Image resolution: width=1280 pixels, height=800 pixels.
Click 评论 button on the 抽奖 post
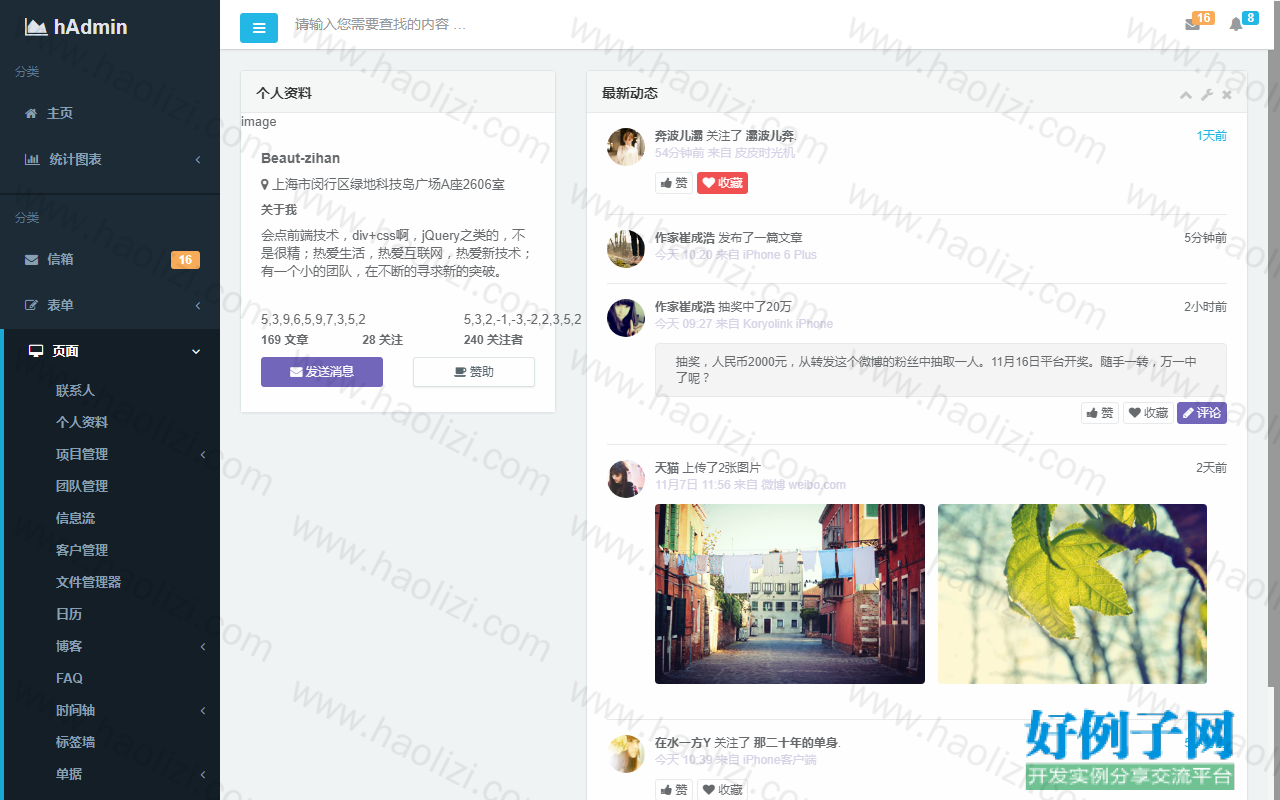[1202, 413]
